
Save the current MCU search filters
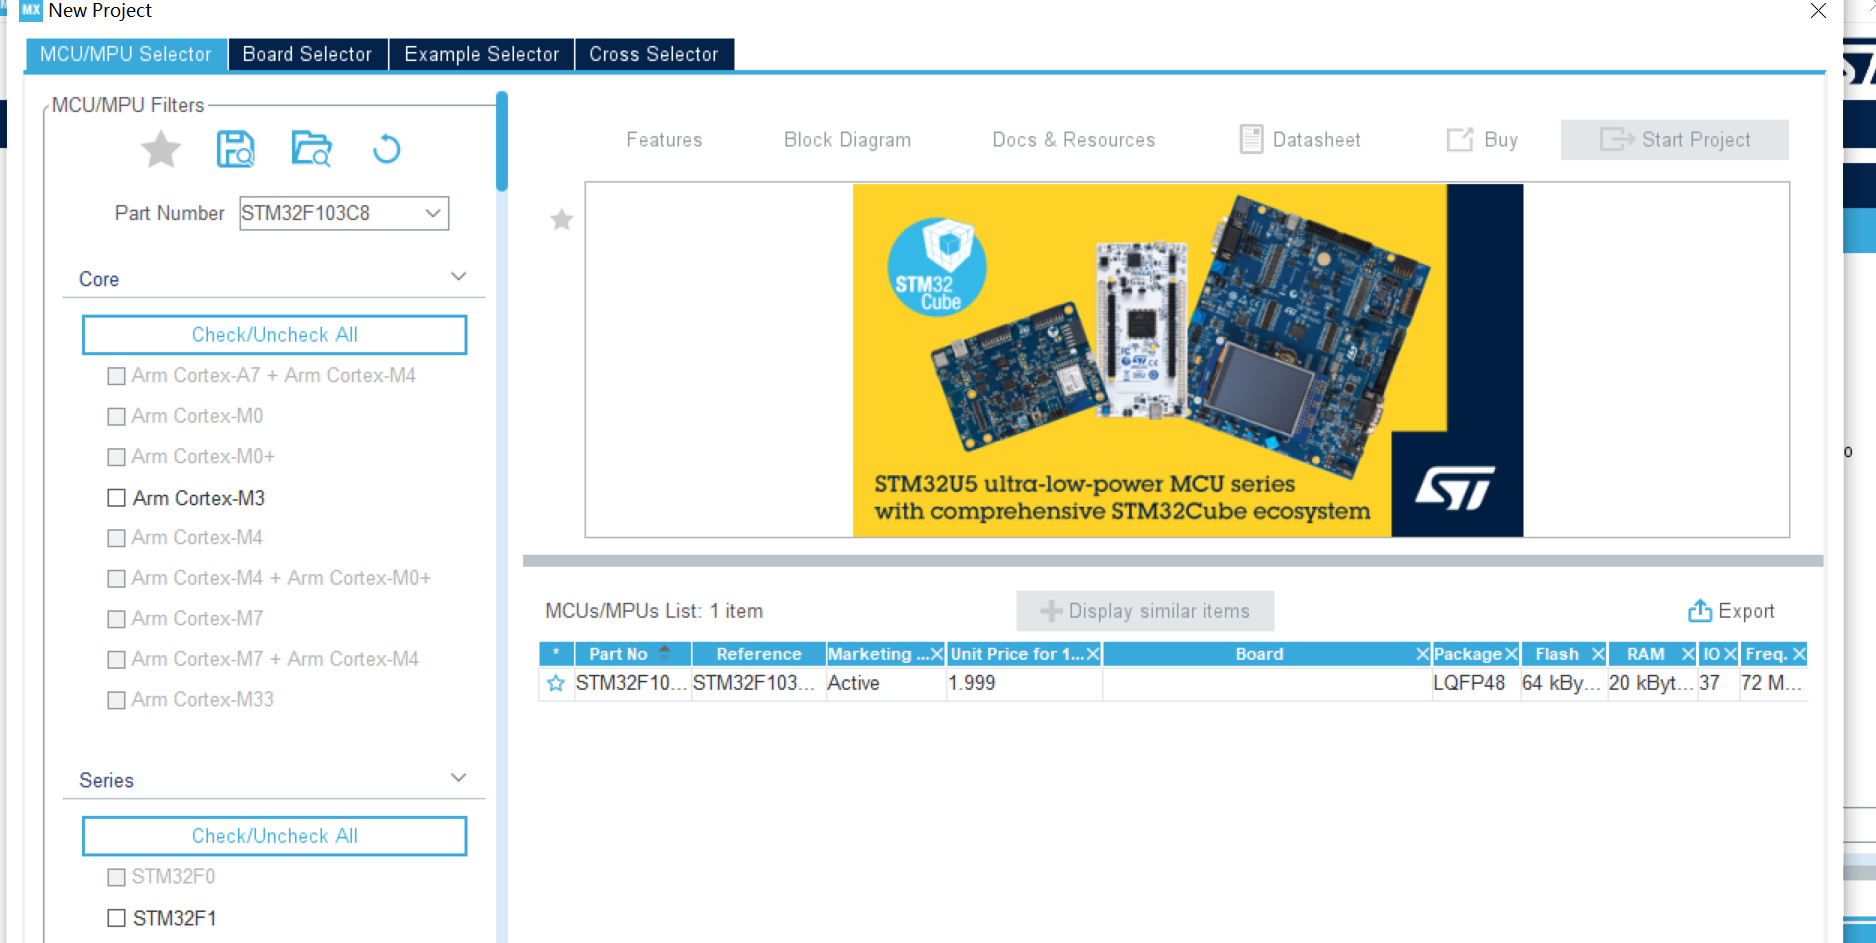[x=236, y=149]
